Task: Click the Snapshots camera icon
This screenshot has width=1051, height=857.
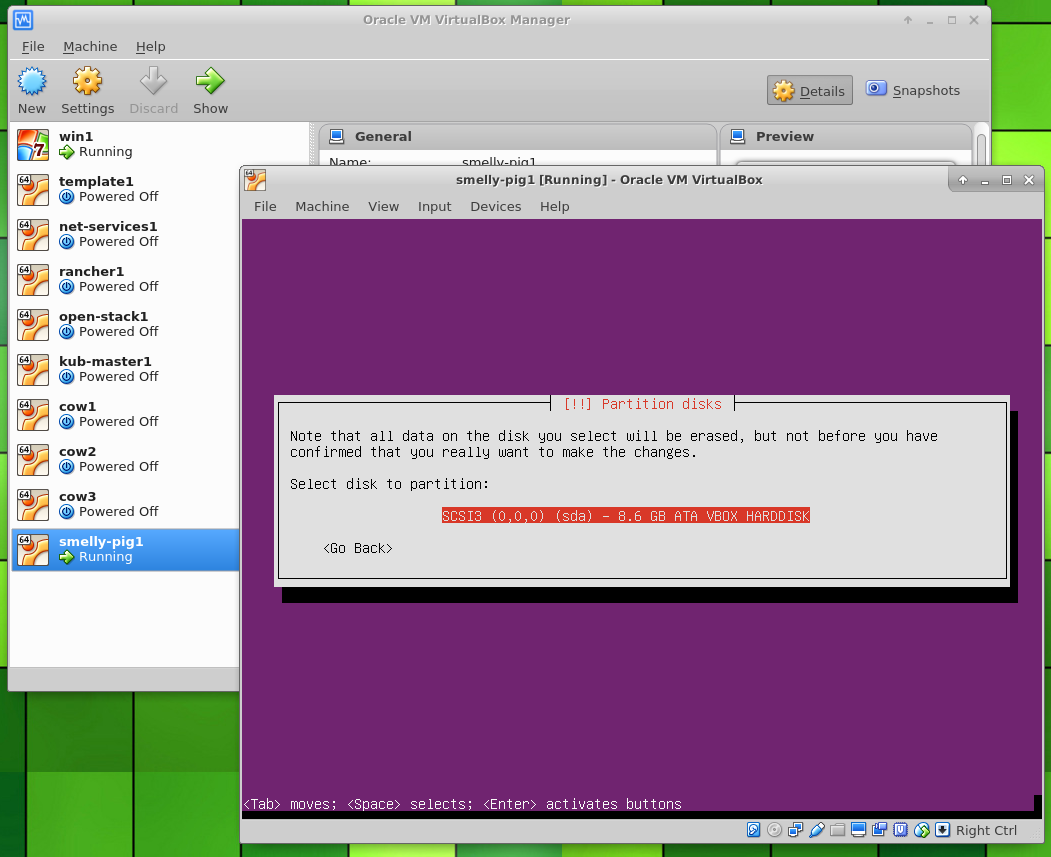Action: click(875, 88)
